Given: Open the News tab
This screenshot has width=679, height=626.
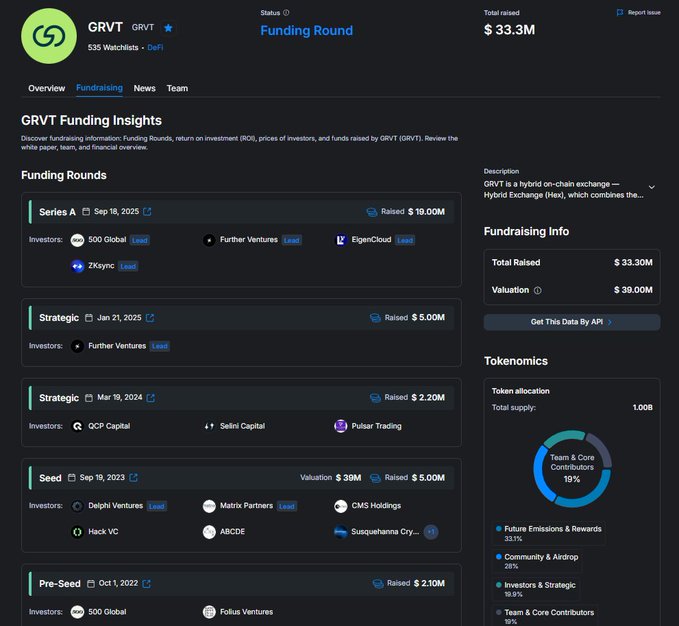Looking at the screenshot, I should pos(144,88).
